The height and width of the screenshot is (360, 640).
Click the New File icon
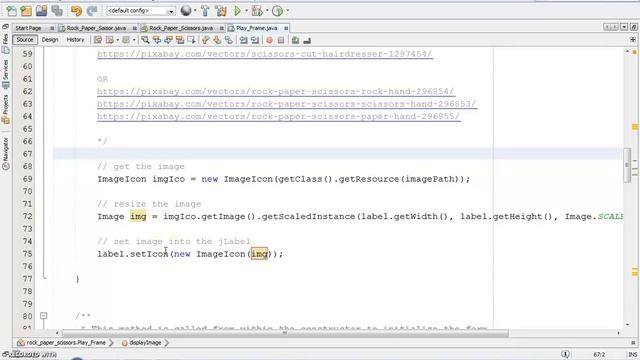11,11
